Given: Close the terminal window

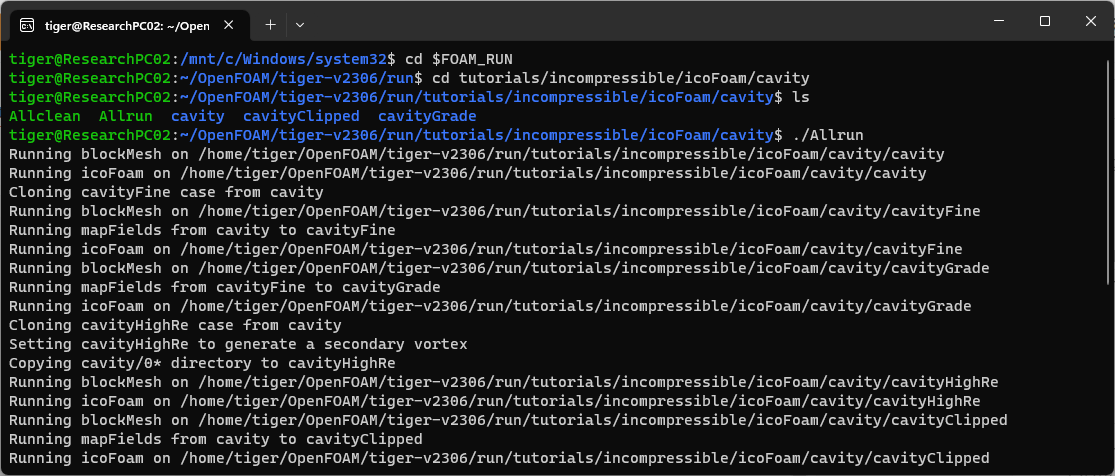Looking at the screenshot, I should click(x=1090, y=21).
